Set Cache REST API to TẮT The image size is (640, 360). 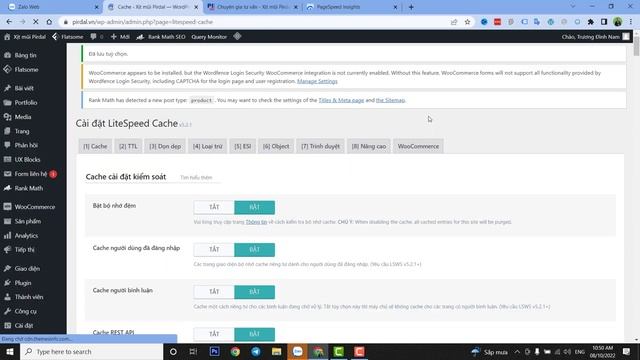point(214,334)
